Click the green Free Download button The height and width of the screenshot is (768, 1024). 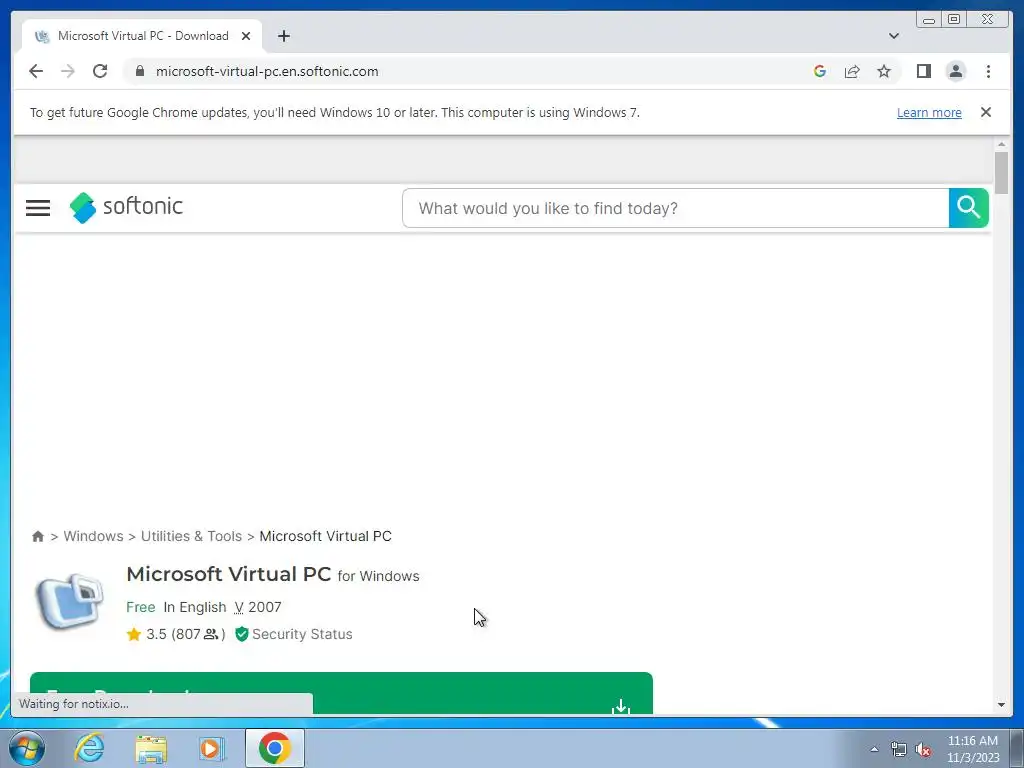pyautogui.click(x=341, y=693)
